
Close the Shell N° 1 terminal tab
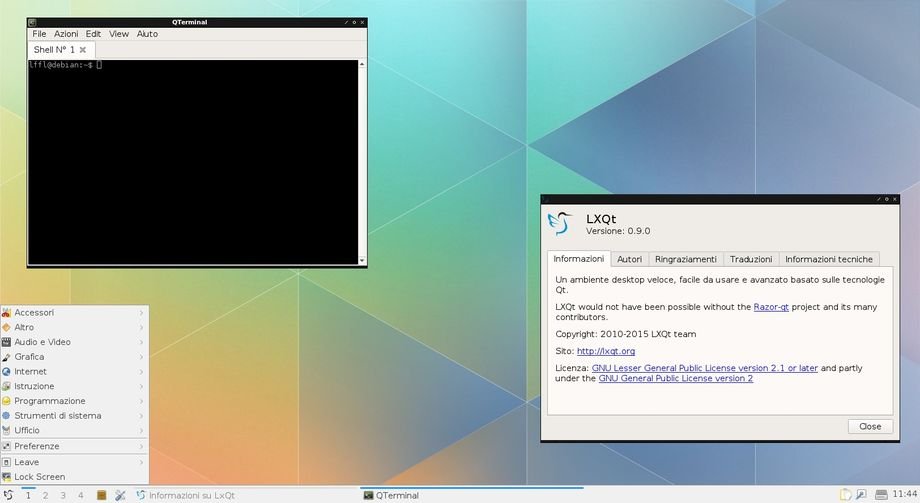coord(83,49)
